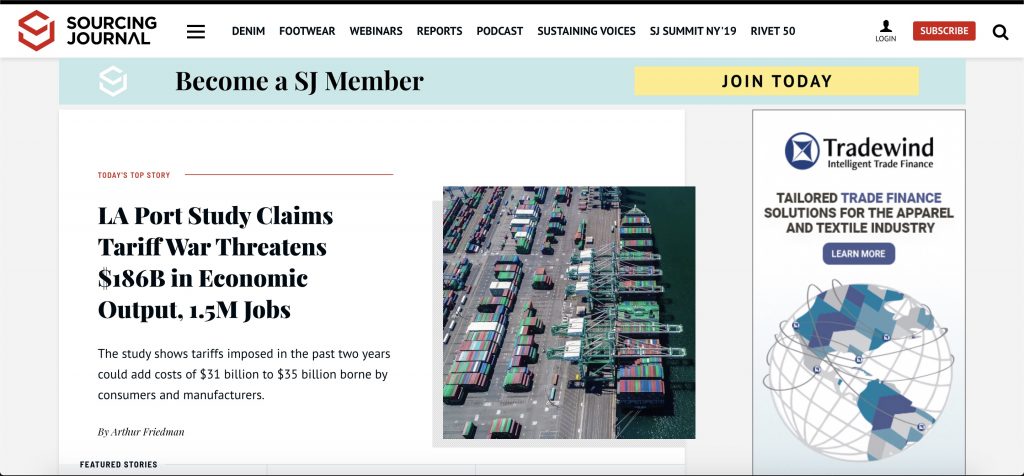The height and width of the screenshot is (476, 1024).
Task: Open the Denim section
Action: [x=248, y=31]
